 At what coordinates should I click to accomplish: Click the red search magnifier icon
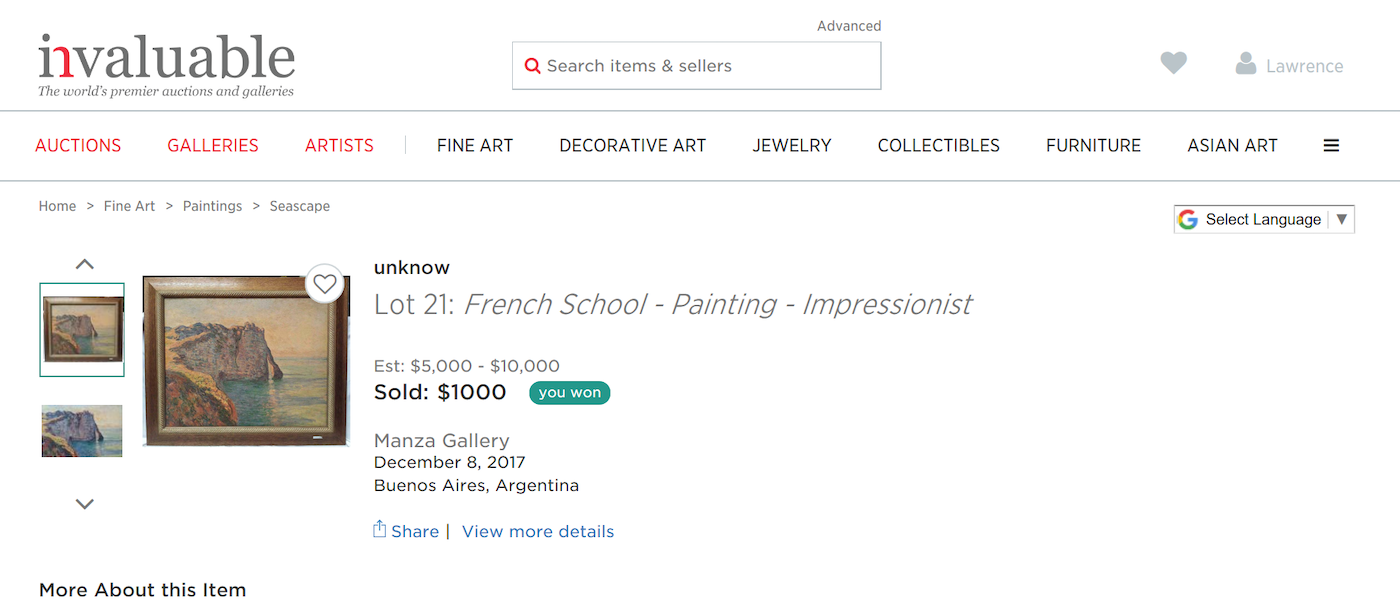point(533,66)
